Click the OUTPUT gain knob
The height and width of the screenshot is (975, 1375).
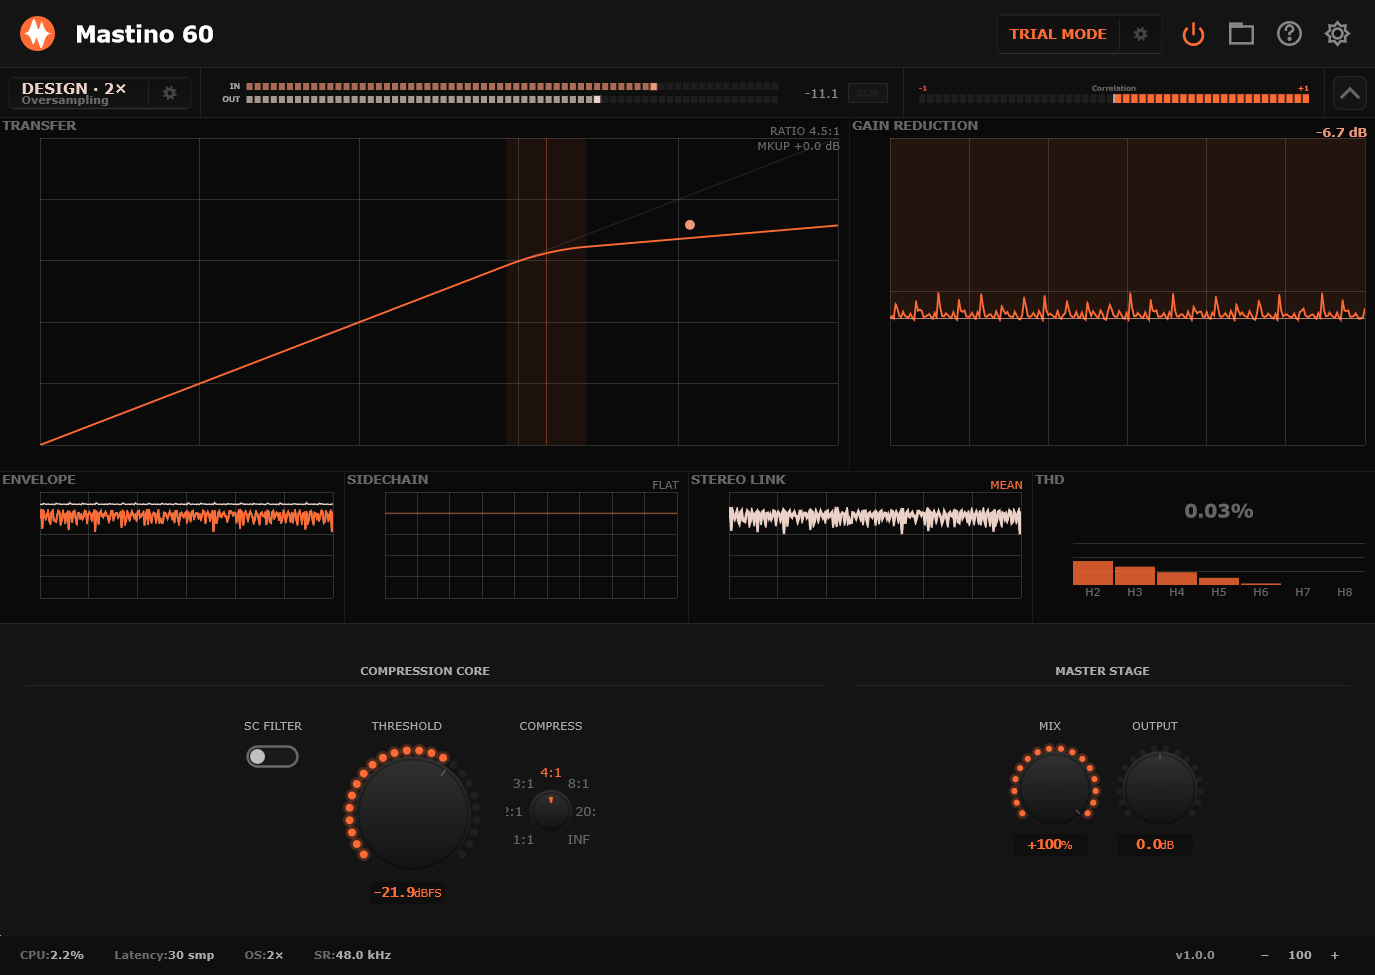coord(1160,788)
